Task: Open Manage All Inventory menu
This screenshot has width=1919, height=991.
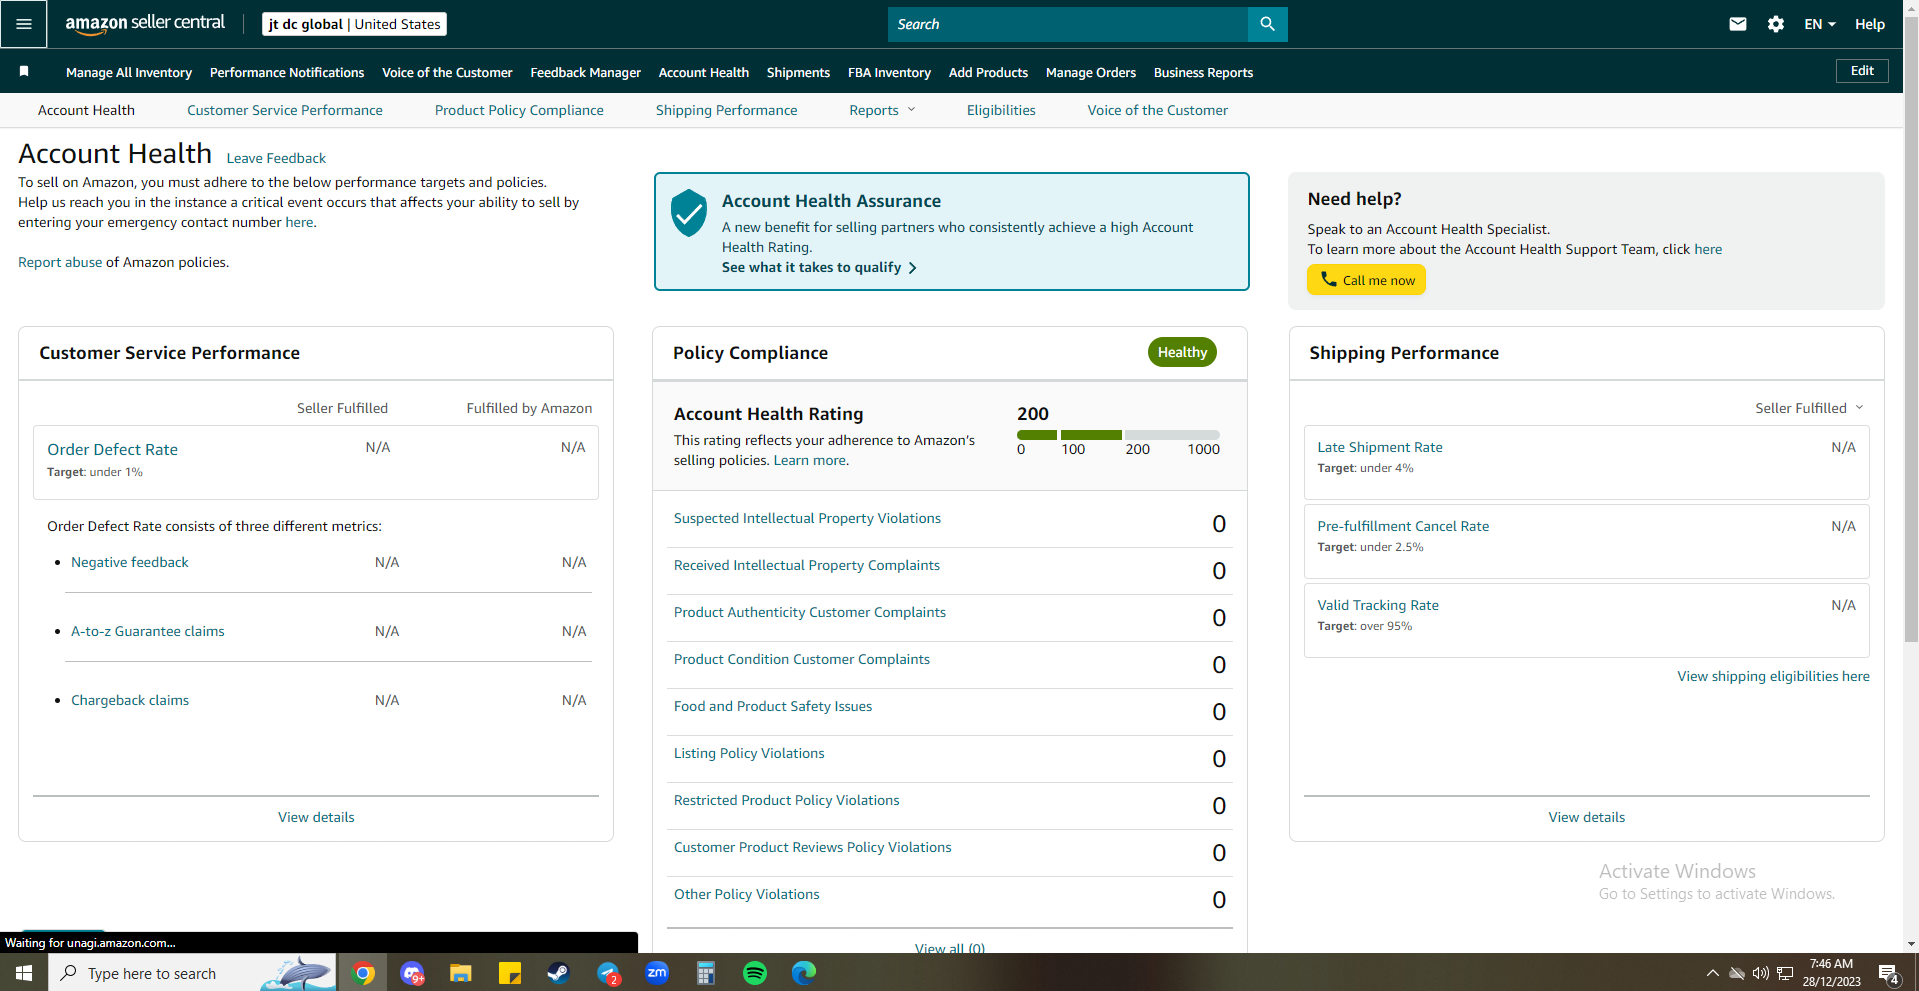Action: click(x=129, y=72)
